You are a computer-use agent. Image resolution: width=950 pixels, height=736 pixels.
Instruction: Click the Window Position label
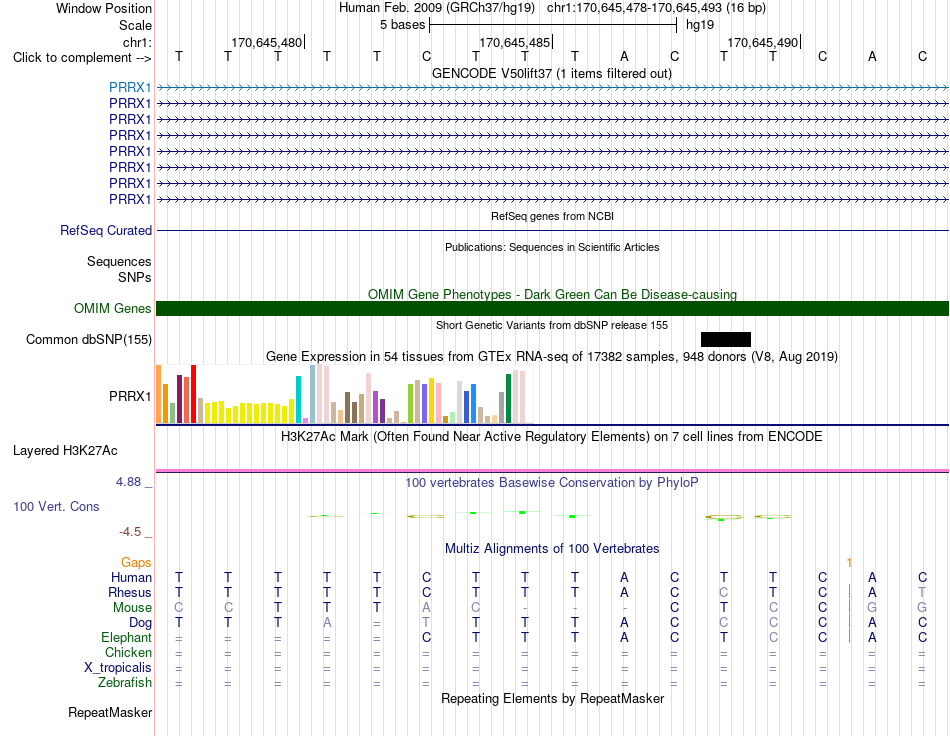(x=104, y=8)
